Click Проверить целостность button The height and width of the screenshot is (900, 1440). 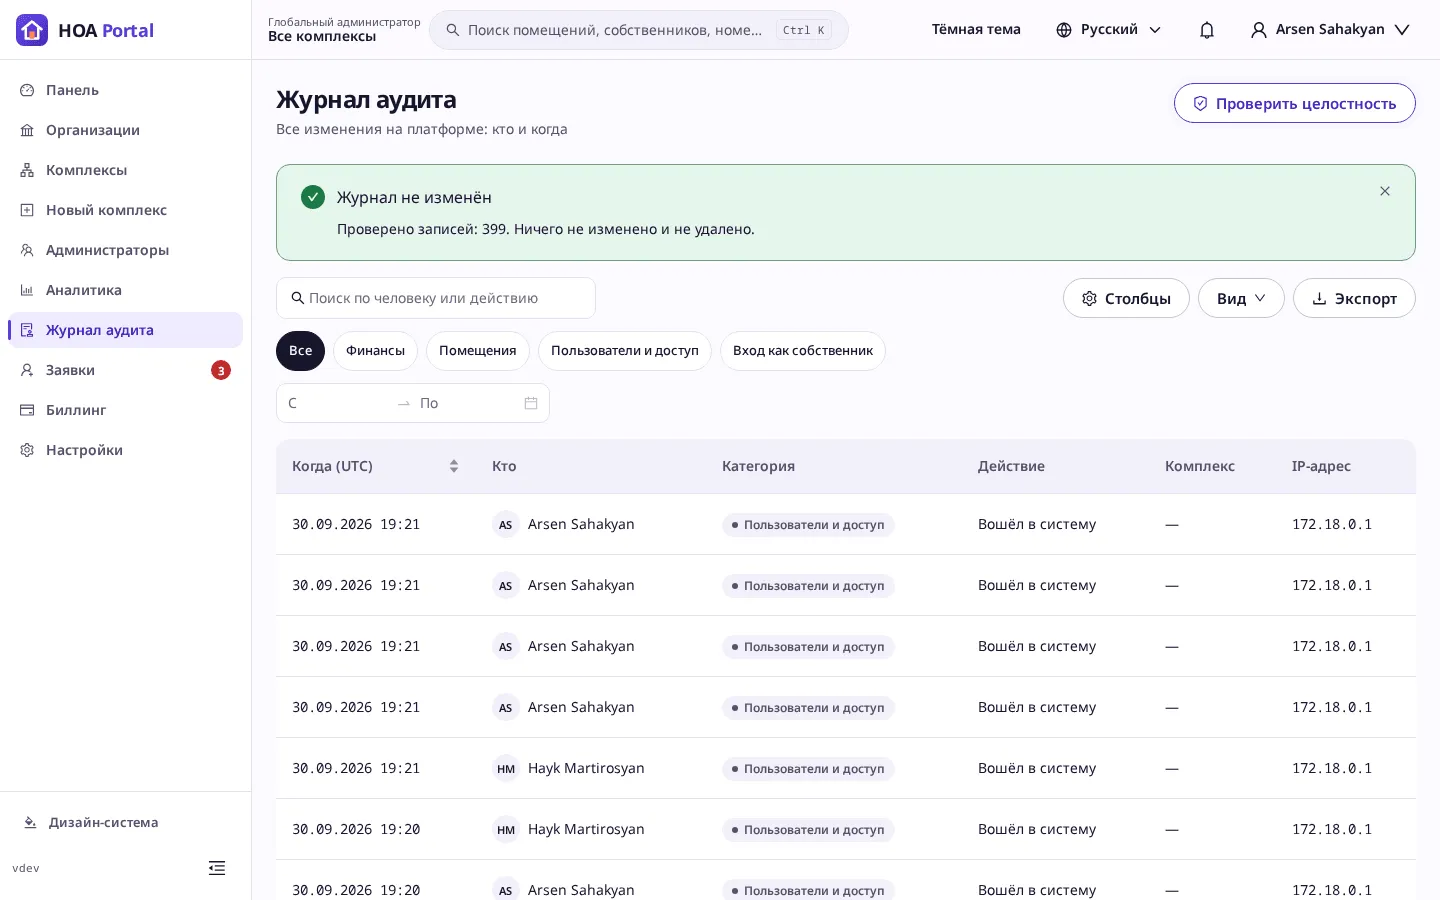pos(1295,103)
